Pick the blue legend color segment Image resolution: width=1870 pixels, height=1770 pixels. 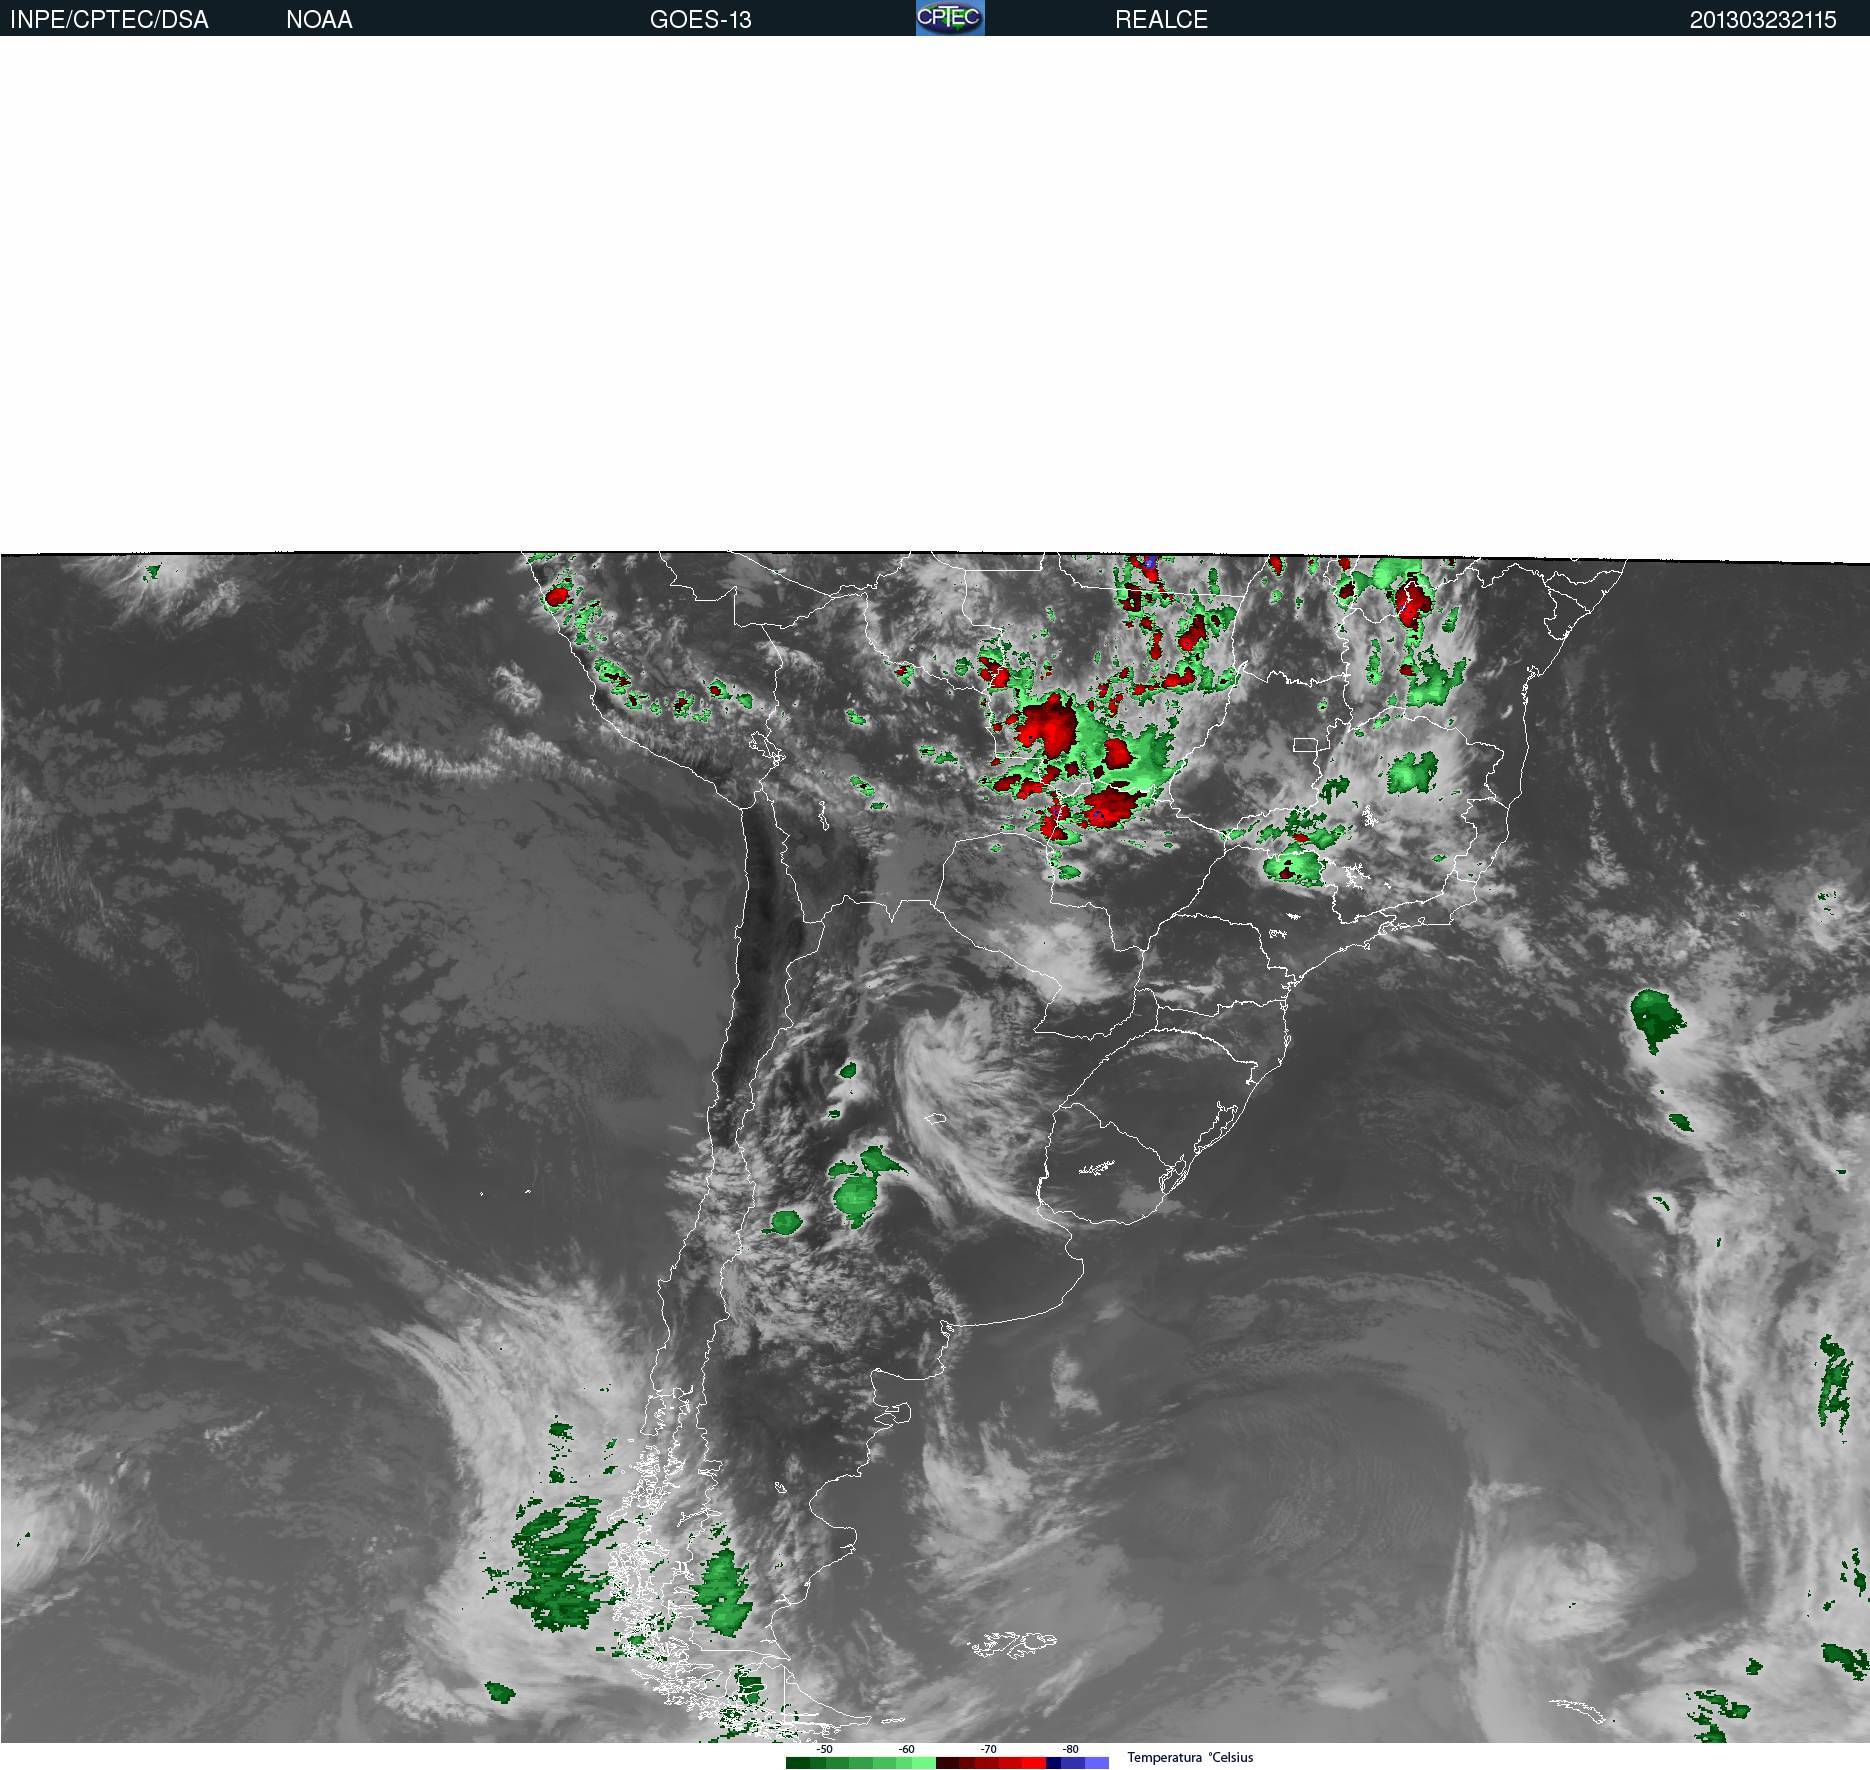pos(1073,1763)
